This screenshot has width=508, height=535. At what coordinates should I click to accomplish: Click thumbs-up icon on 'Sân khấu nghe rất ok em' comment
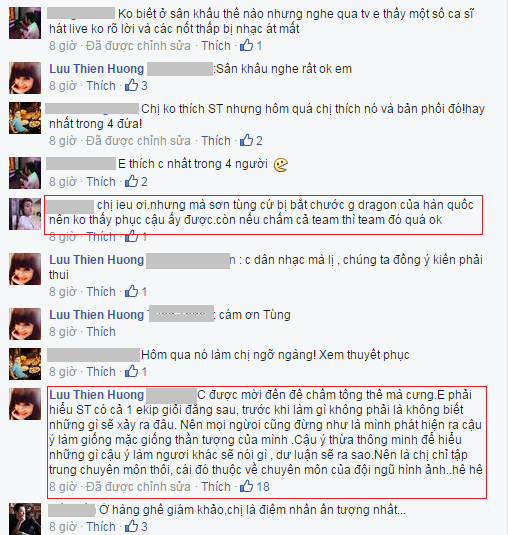(x=131, y=85)
